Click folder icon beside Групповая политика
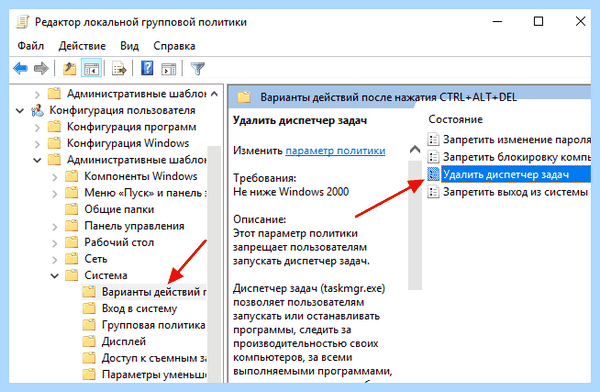 point(89,325)
